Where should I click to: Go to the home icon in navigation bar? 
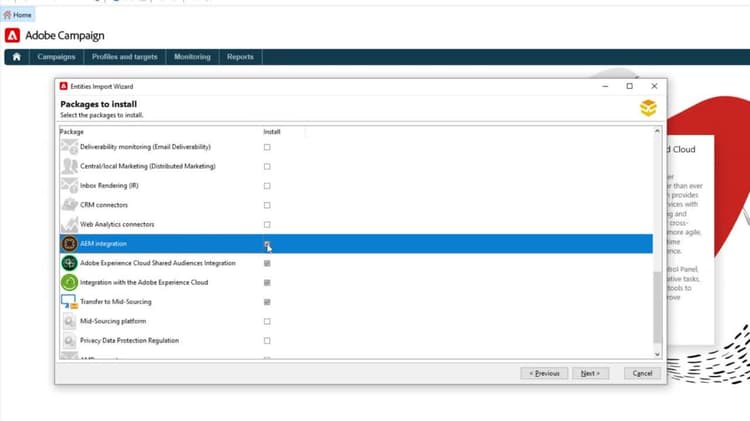[17, 57]
